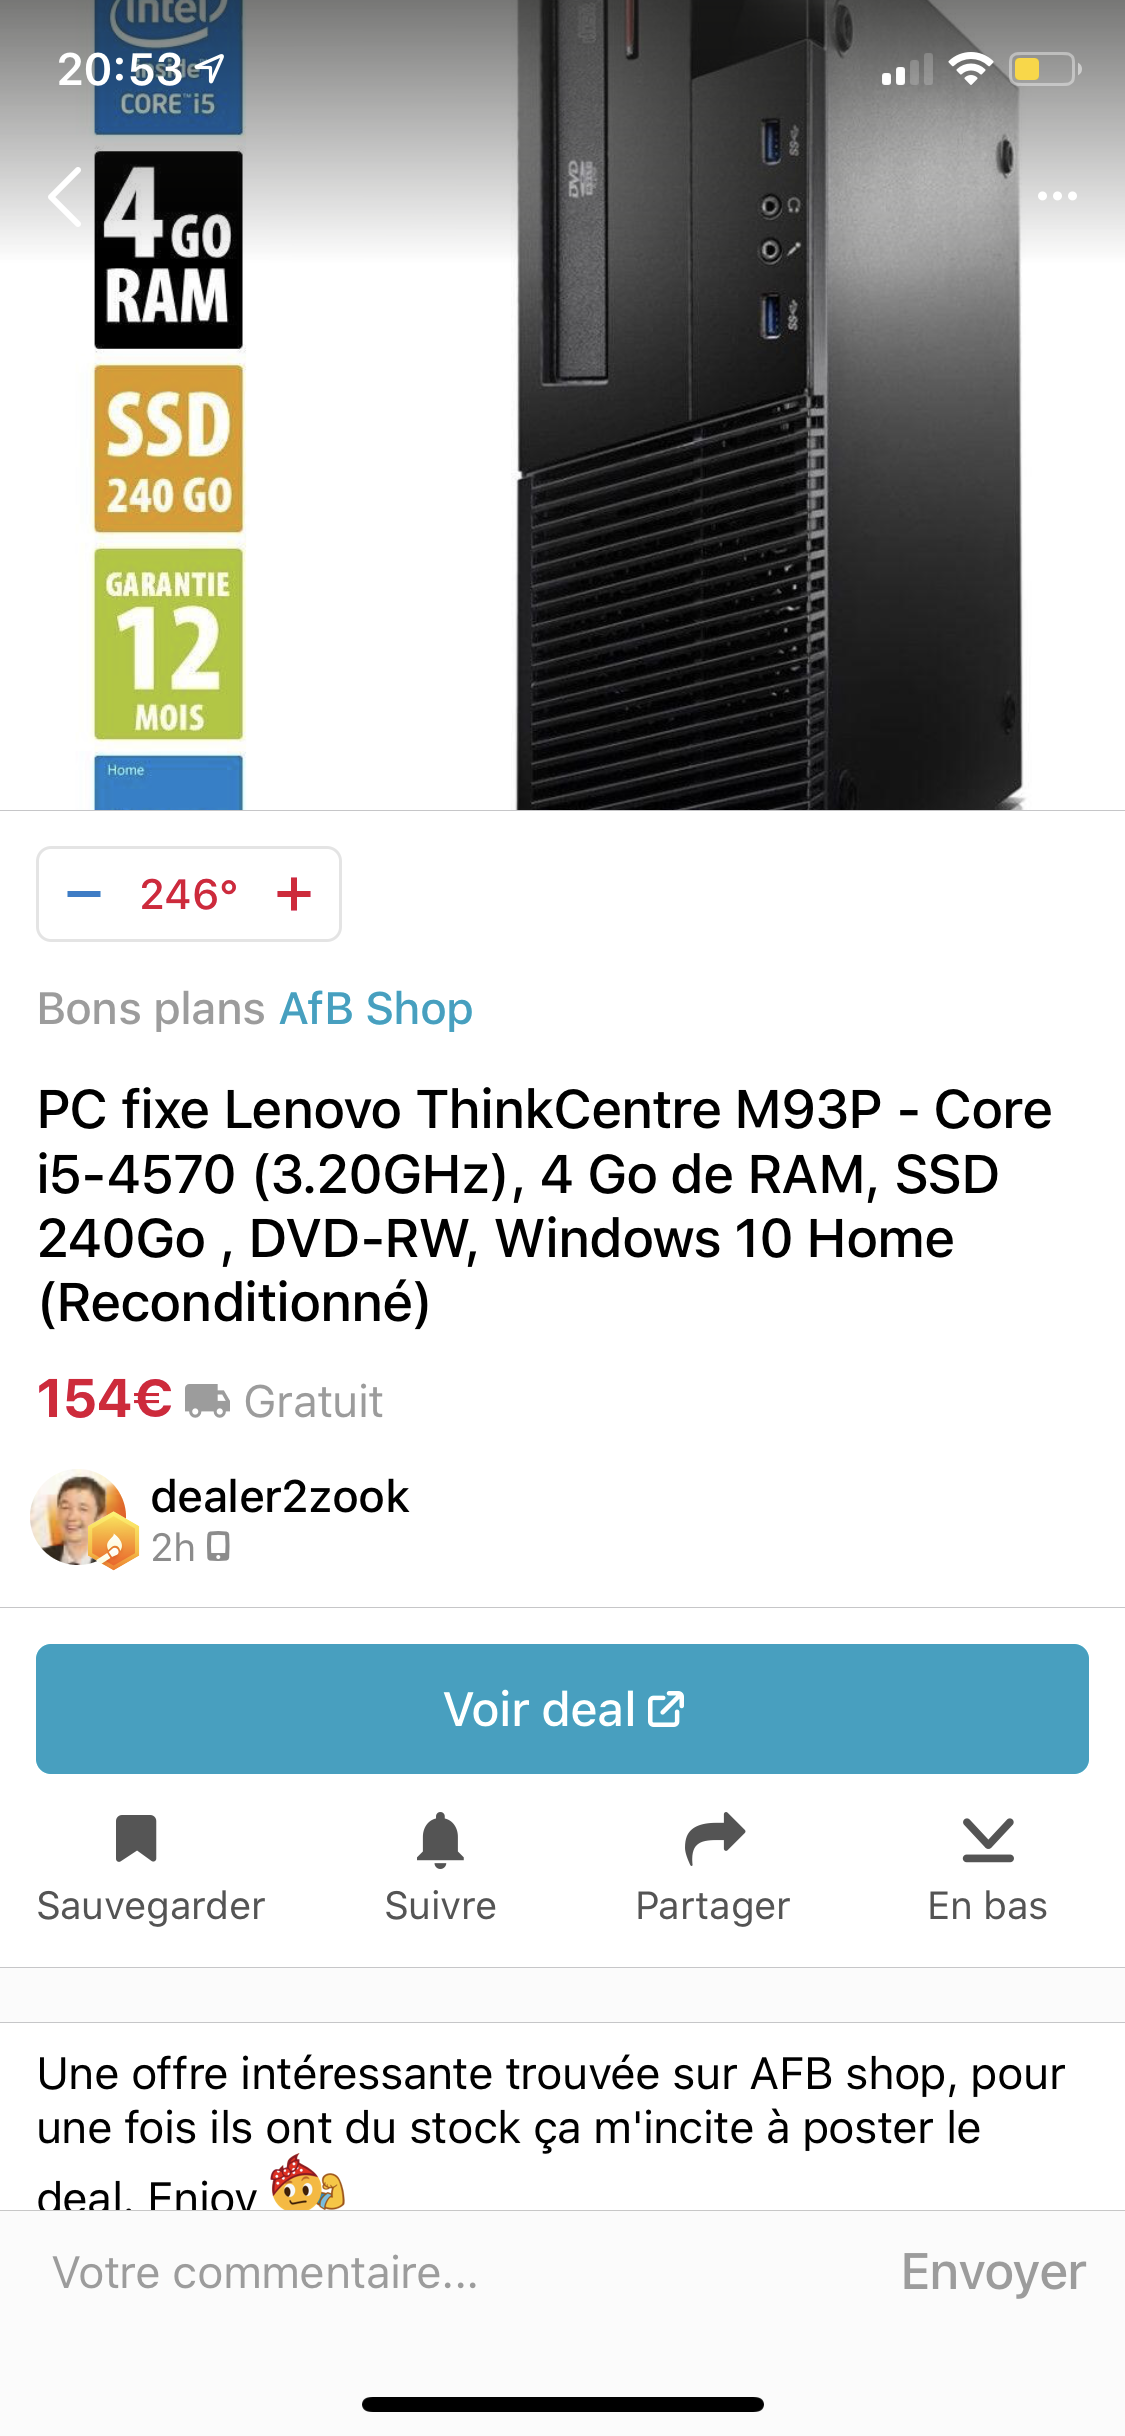
Task: Save deal with the Sauvegarder bookmark icon
Action: point(137,1838)
